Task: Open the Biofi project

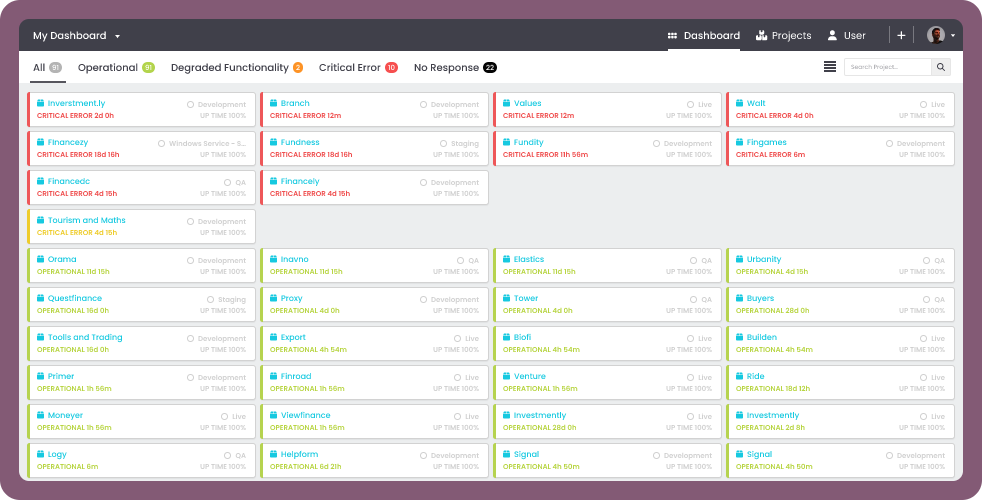Action: point(522,337)
